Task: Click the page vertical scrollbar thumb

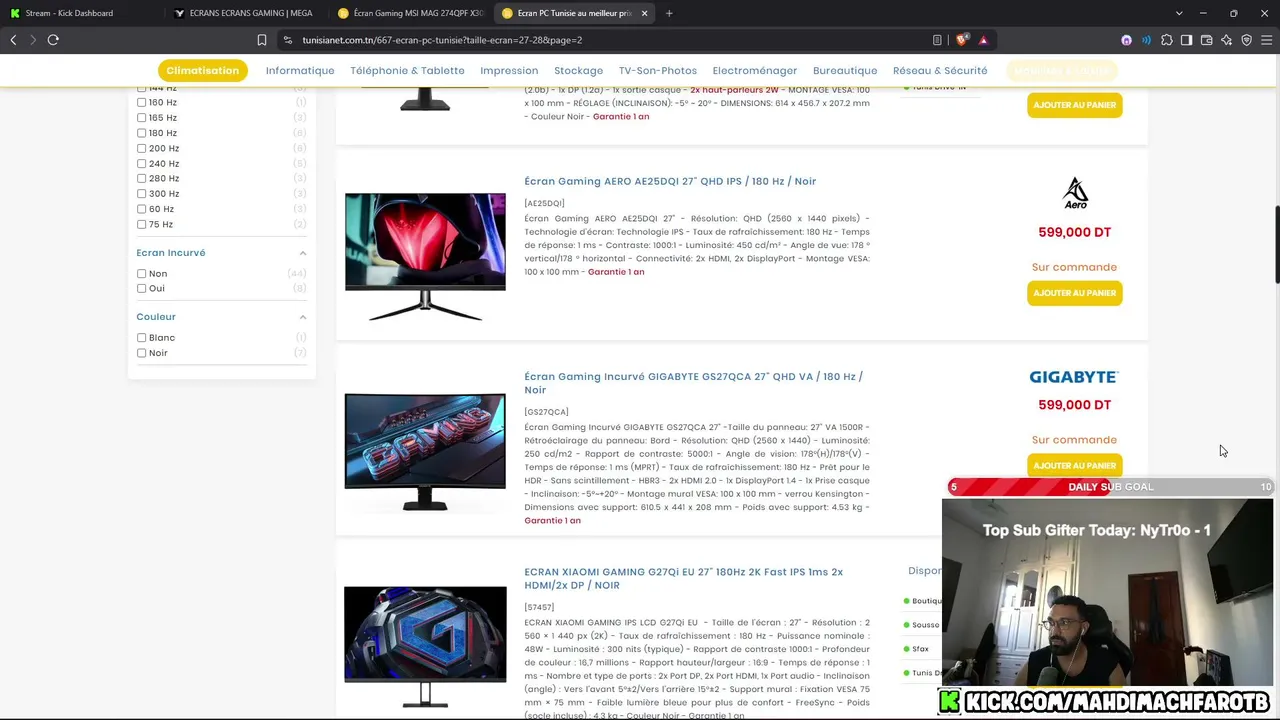Action: pyautogui.click(x=1276, y=245)
